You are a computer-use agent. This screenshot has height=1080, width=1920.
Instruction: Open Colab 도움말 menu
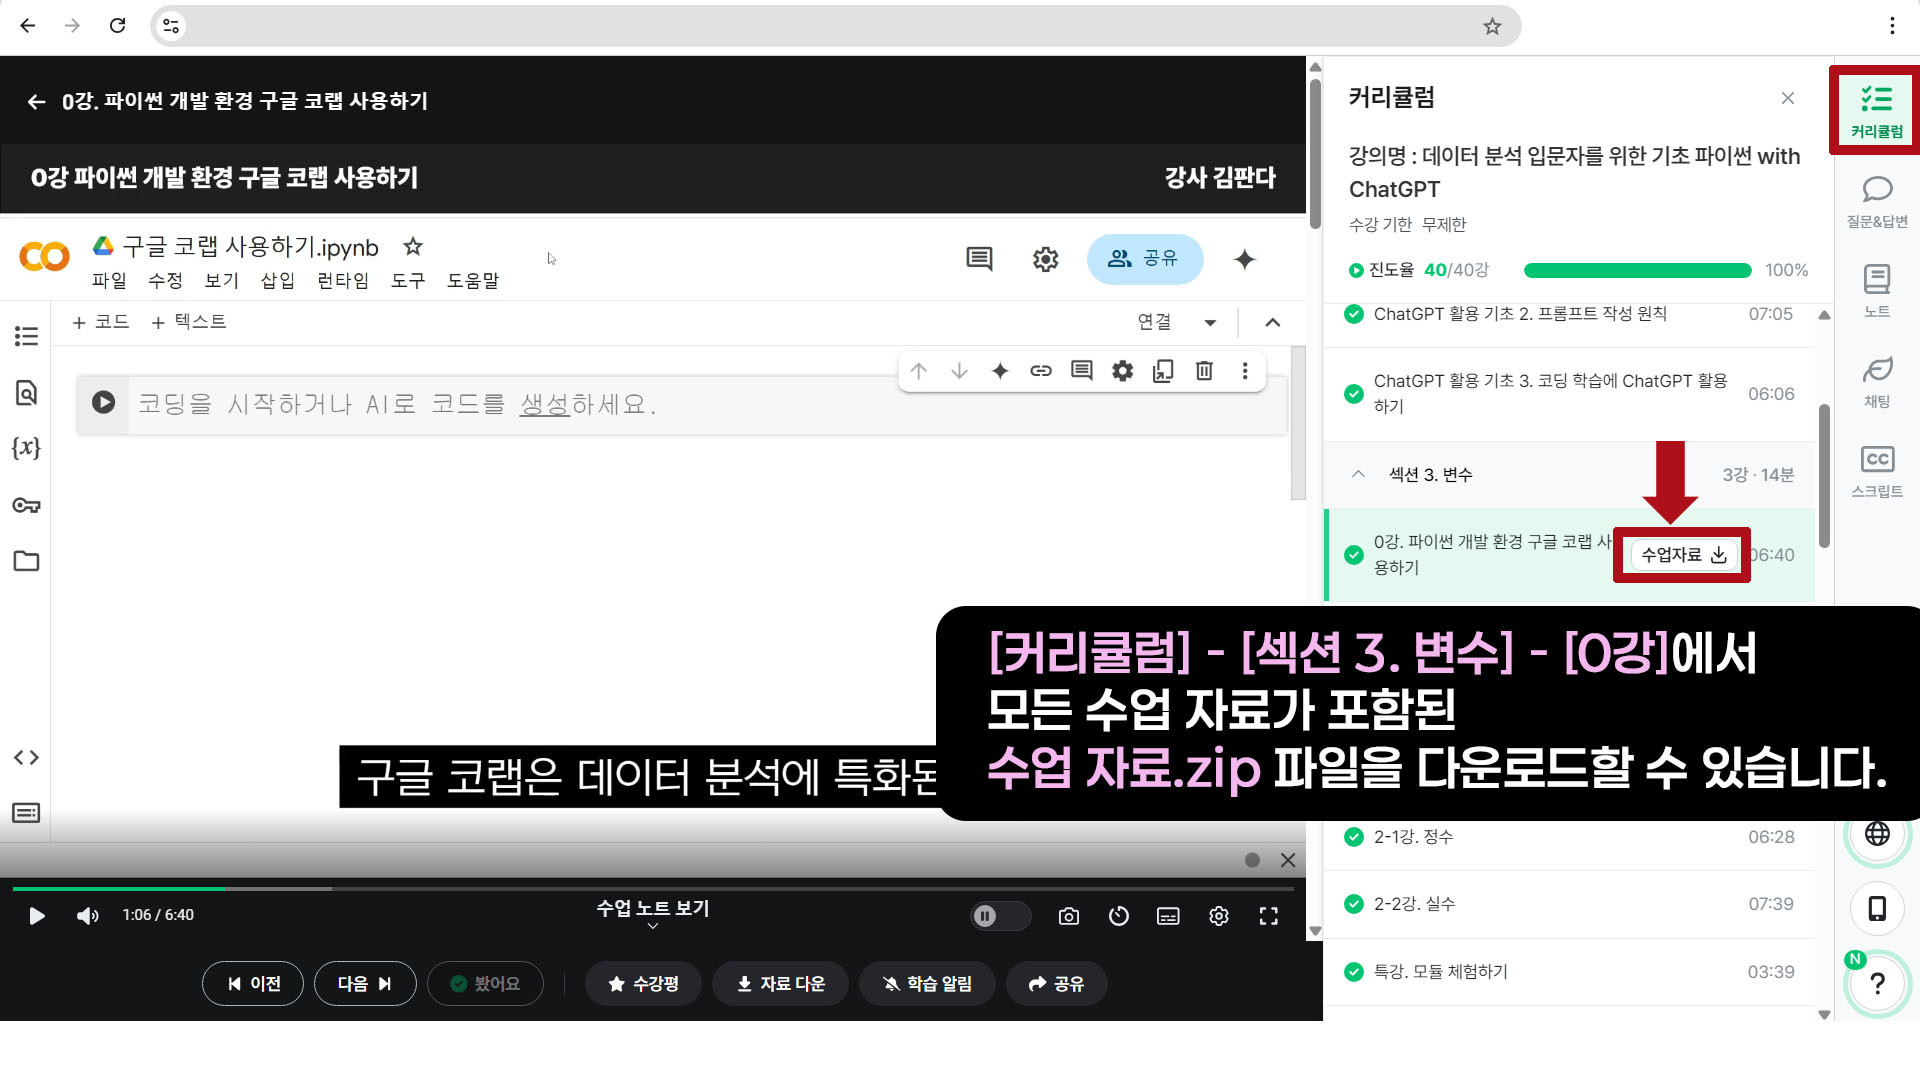[x=473, y=281]
